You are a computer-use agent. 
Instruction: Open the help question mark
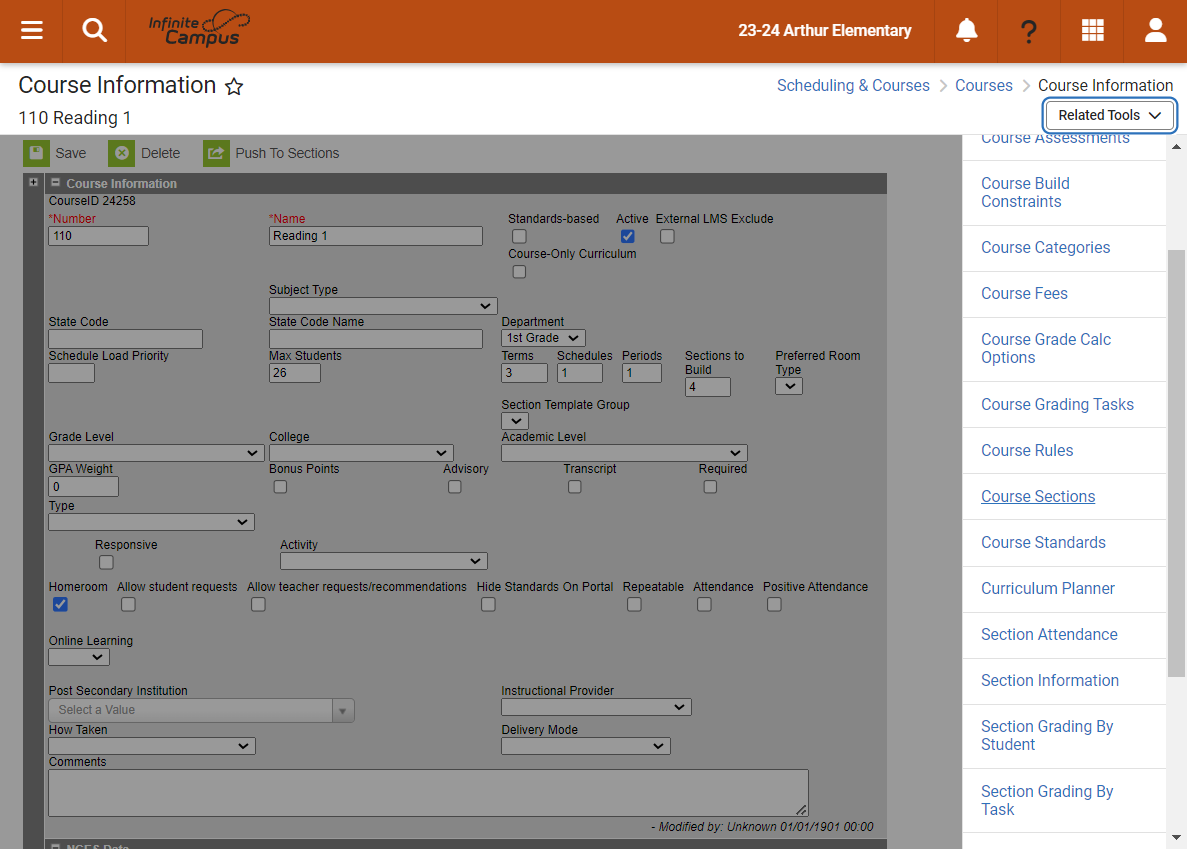1028,31
